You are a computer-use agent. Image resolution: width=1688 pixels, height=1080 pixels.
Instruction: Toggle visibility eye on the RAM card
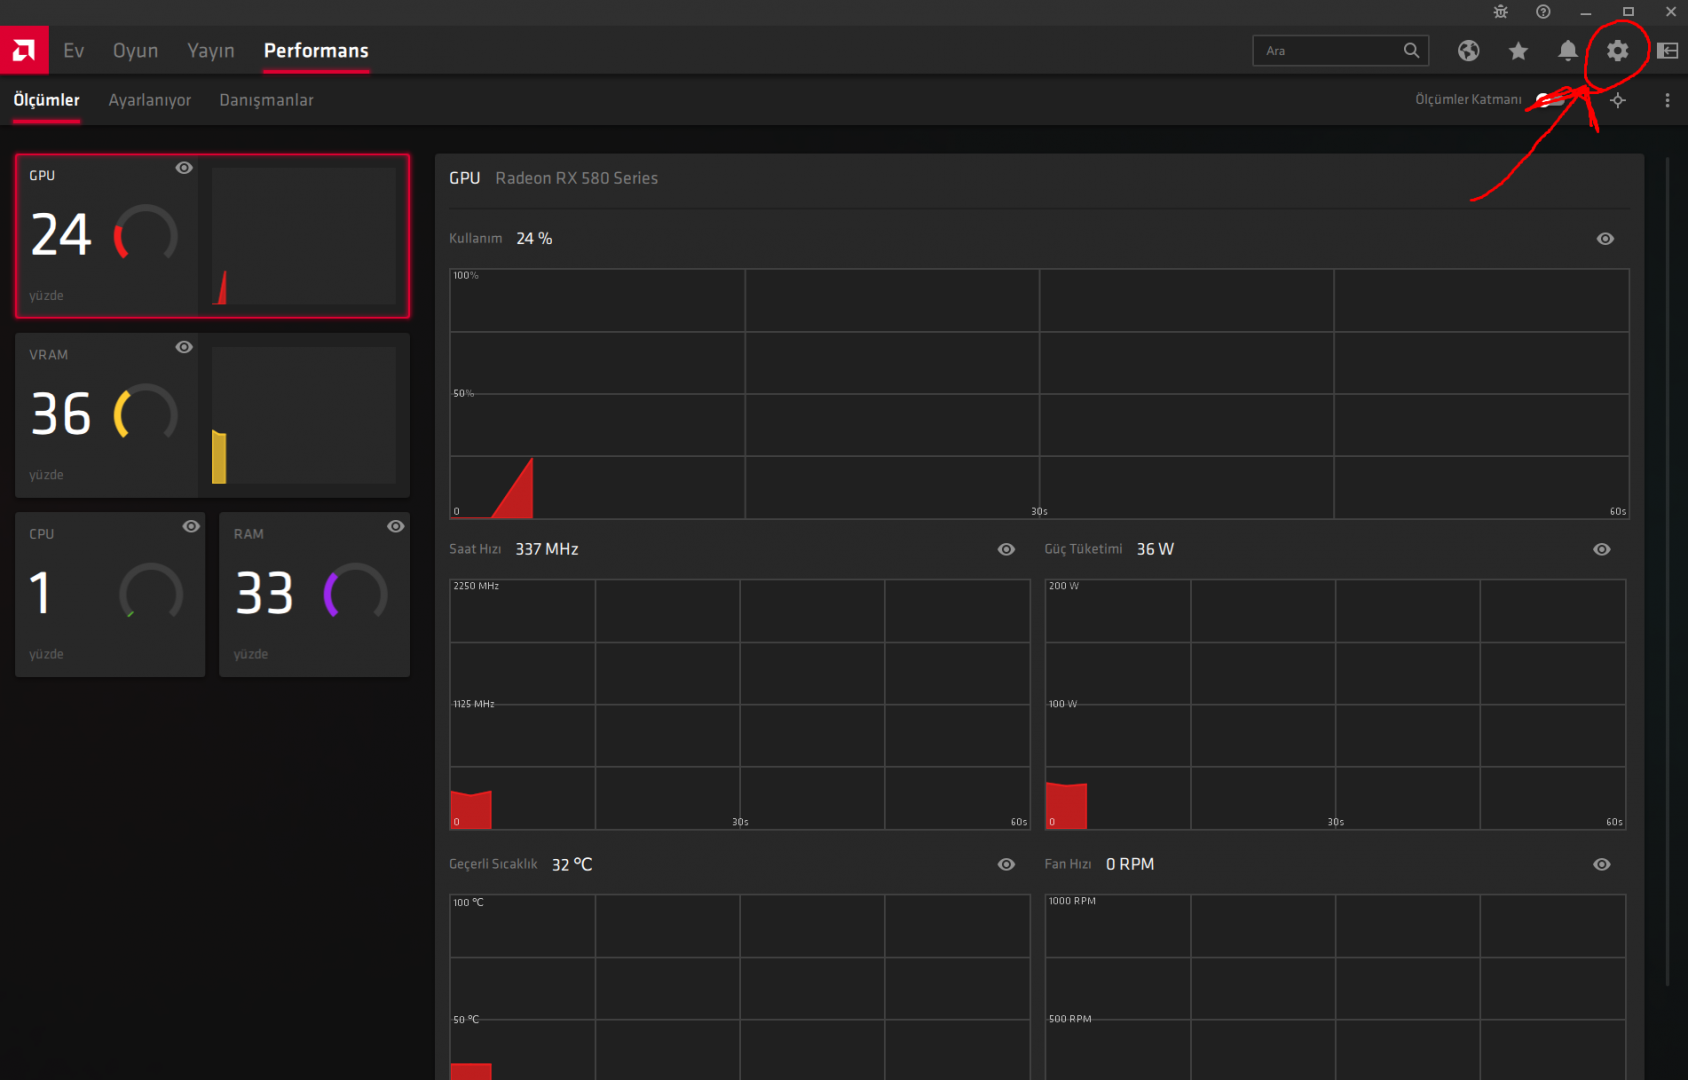396,526
